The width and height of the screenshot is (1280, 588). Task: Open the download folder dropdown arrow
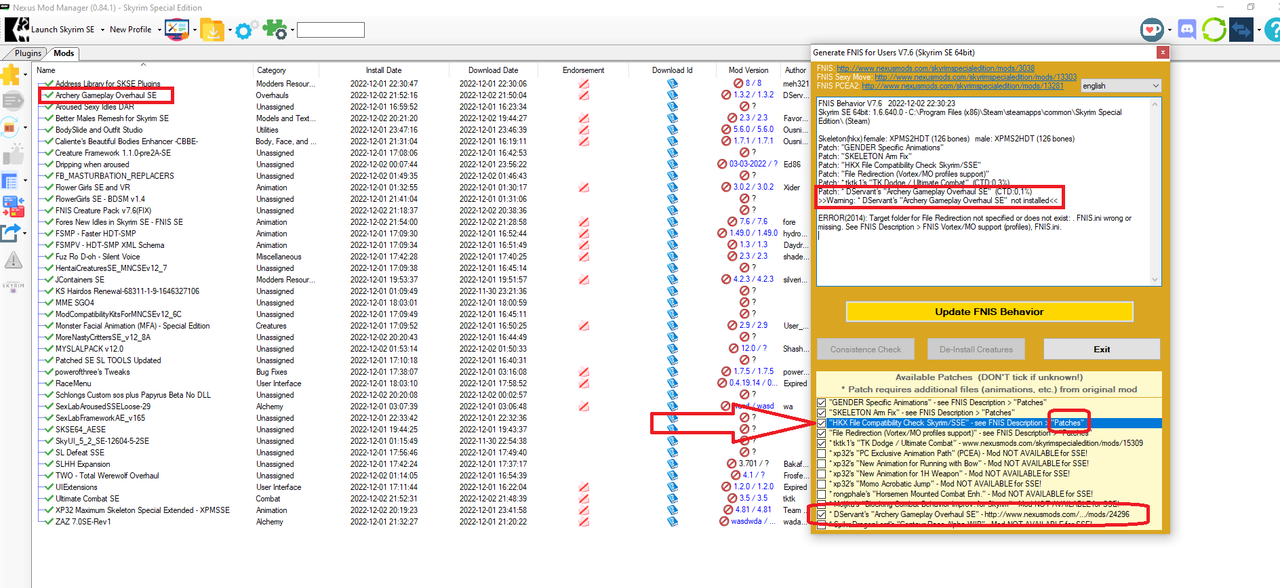pos(230,30)
